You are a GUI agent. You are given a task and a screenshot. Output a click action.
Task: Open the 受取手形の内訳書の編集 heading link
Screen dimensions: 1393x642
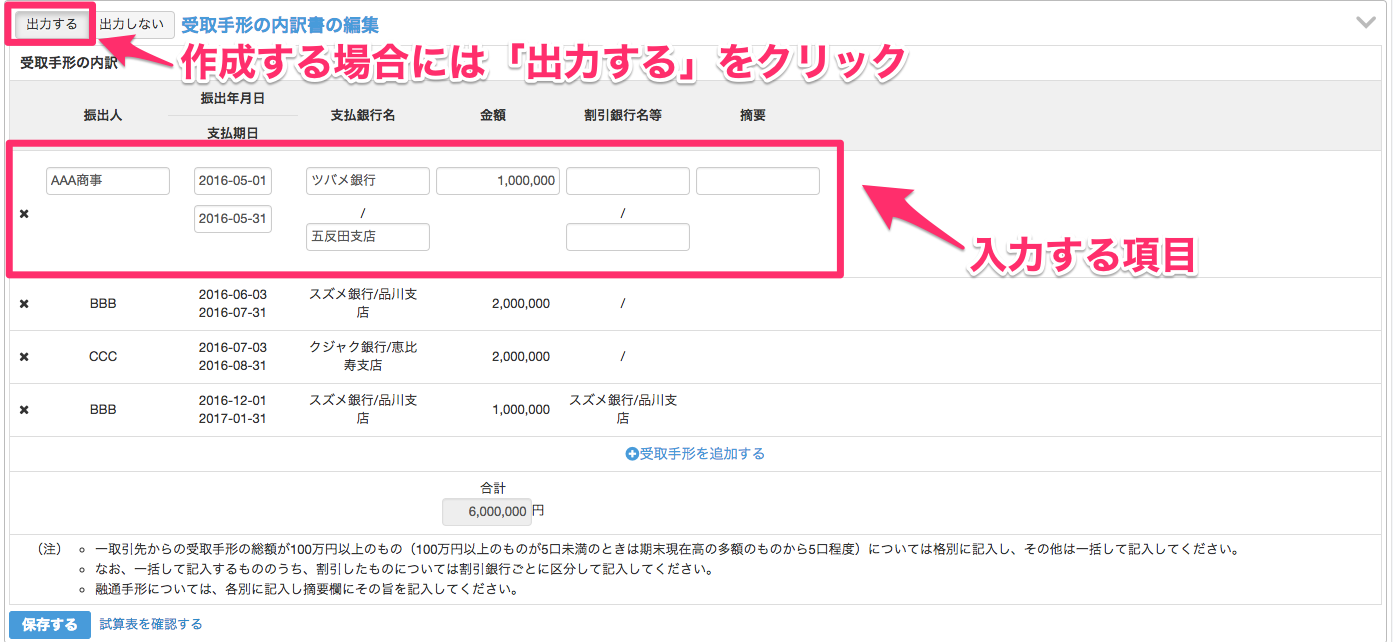(x=280, y=24)
